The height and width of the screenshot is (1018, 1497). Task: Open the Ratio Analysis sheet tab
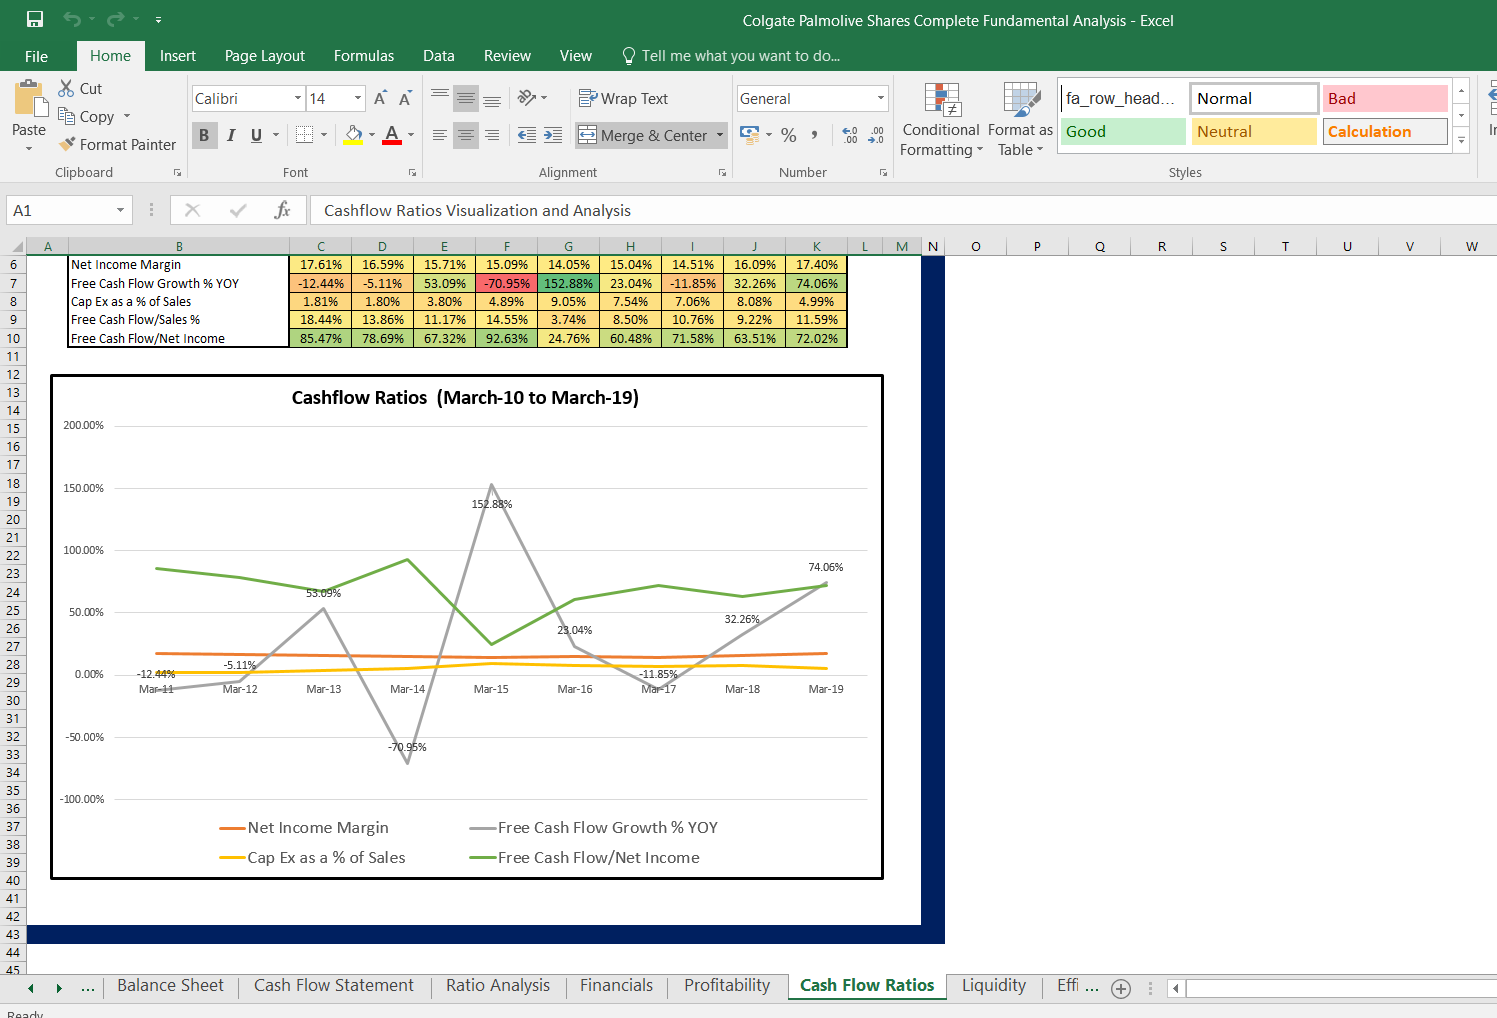coord(498,985)
